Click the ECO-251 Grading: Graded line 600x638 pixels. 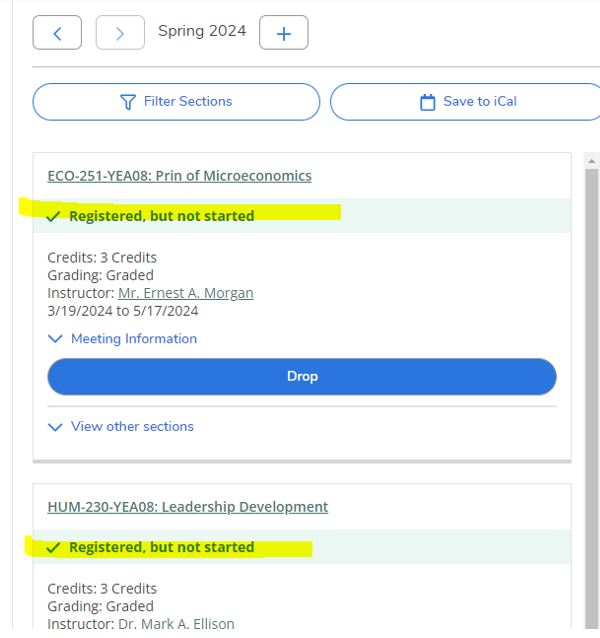(x=100, y=275)
